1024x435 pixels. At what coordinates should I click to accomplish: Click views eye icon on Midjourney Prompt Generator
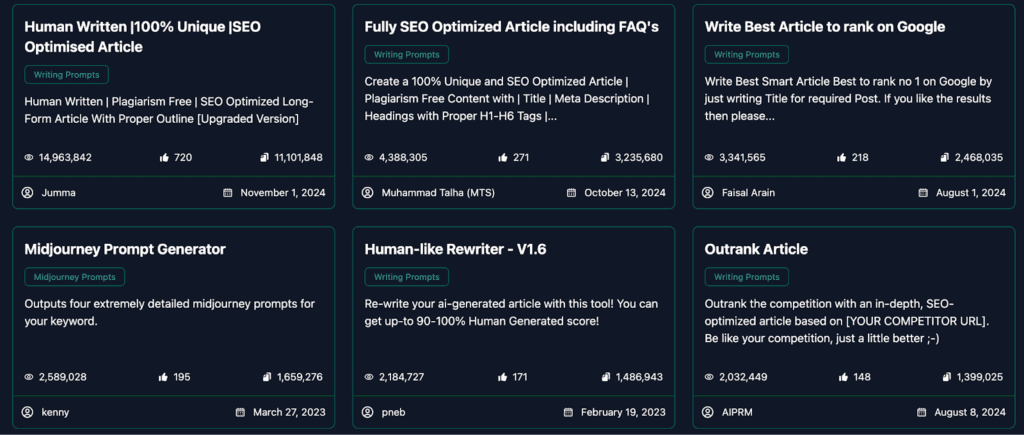coord(28,377)
